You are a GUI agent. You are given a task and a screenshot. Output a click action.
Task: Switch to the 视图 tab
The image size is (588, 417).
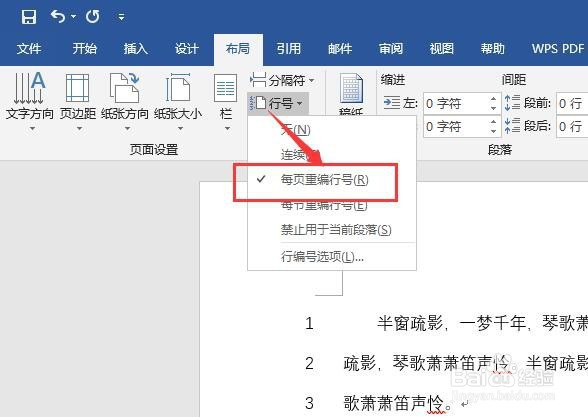442,48
